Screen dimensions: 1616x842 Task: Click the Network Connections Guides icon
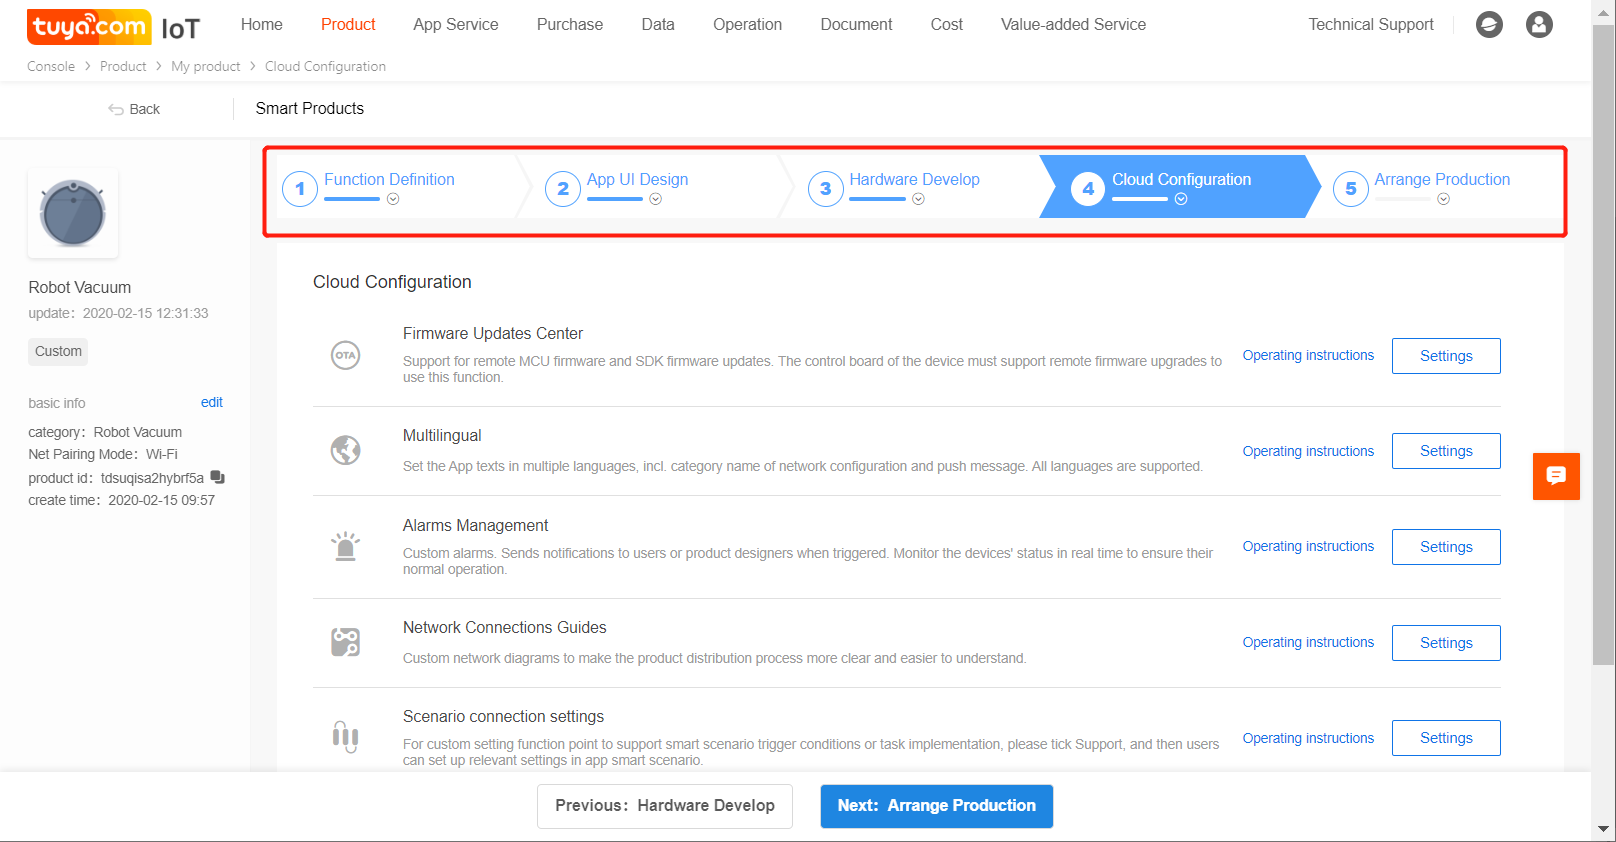click(345, 642)
